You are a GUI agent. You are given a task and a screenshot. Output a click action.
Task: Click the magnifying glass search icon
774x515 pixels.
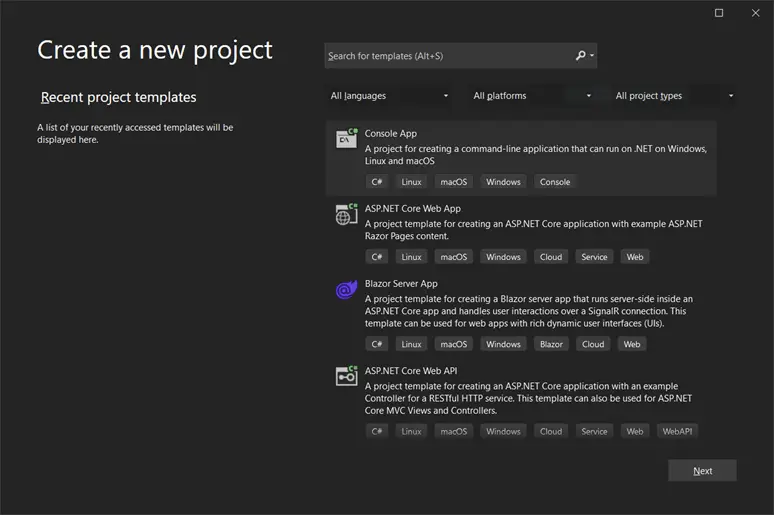(581, 56)
